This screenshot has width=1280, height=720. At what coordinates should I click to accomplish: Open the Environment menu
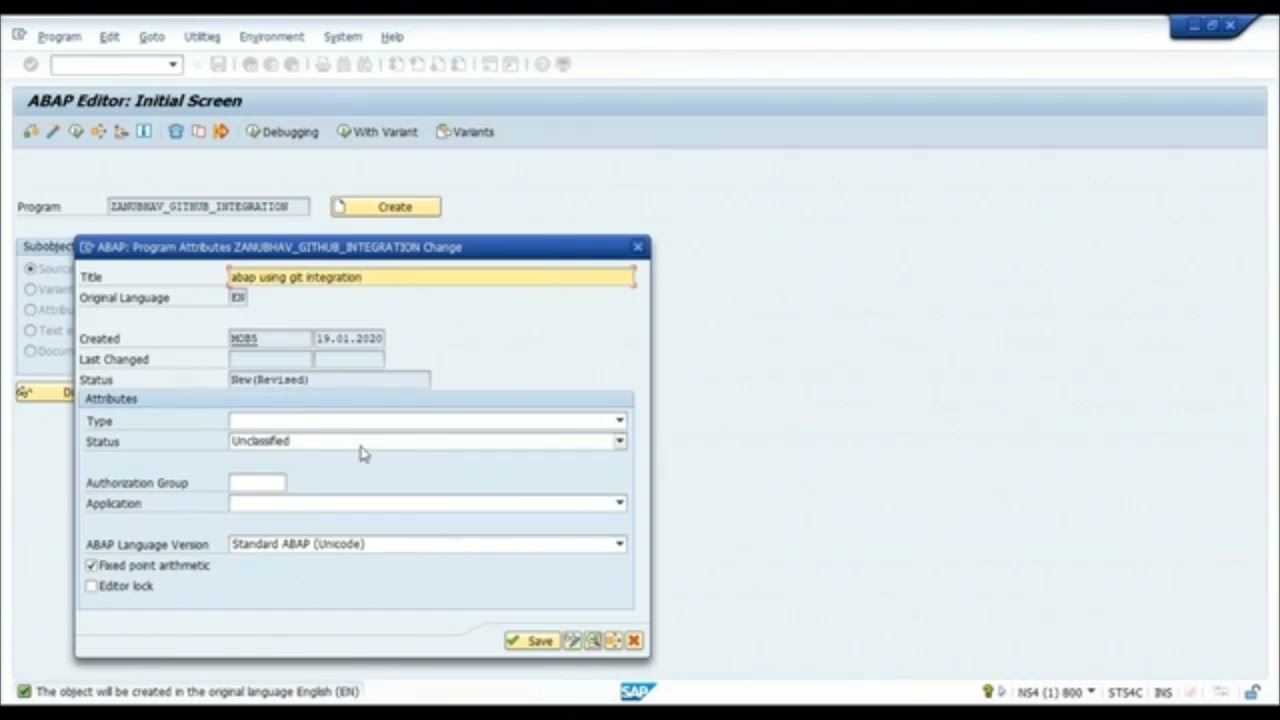tap(271, 37)
